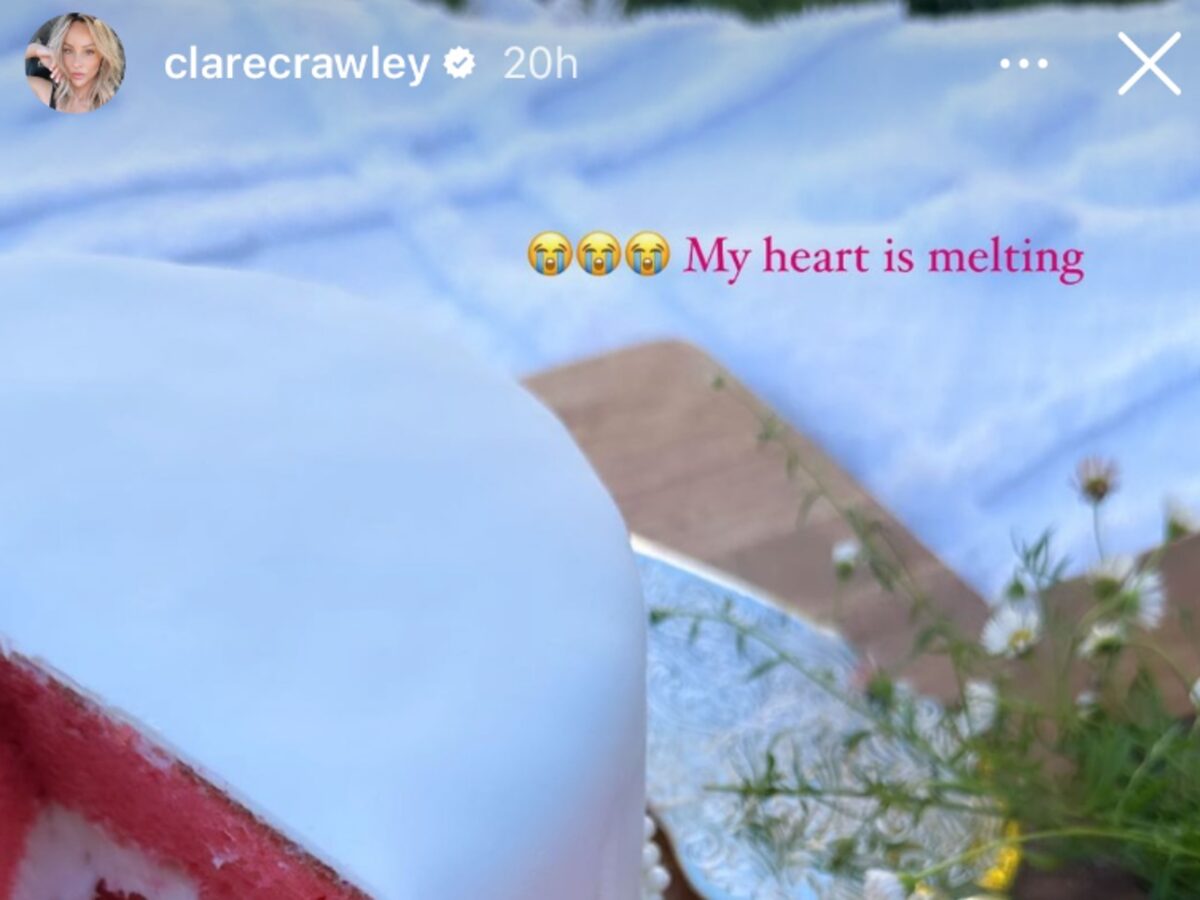1200x900 pixels.
Task: Click the 20h story timestamp
Action: 540,64
